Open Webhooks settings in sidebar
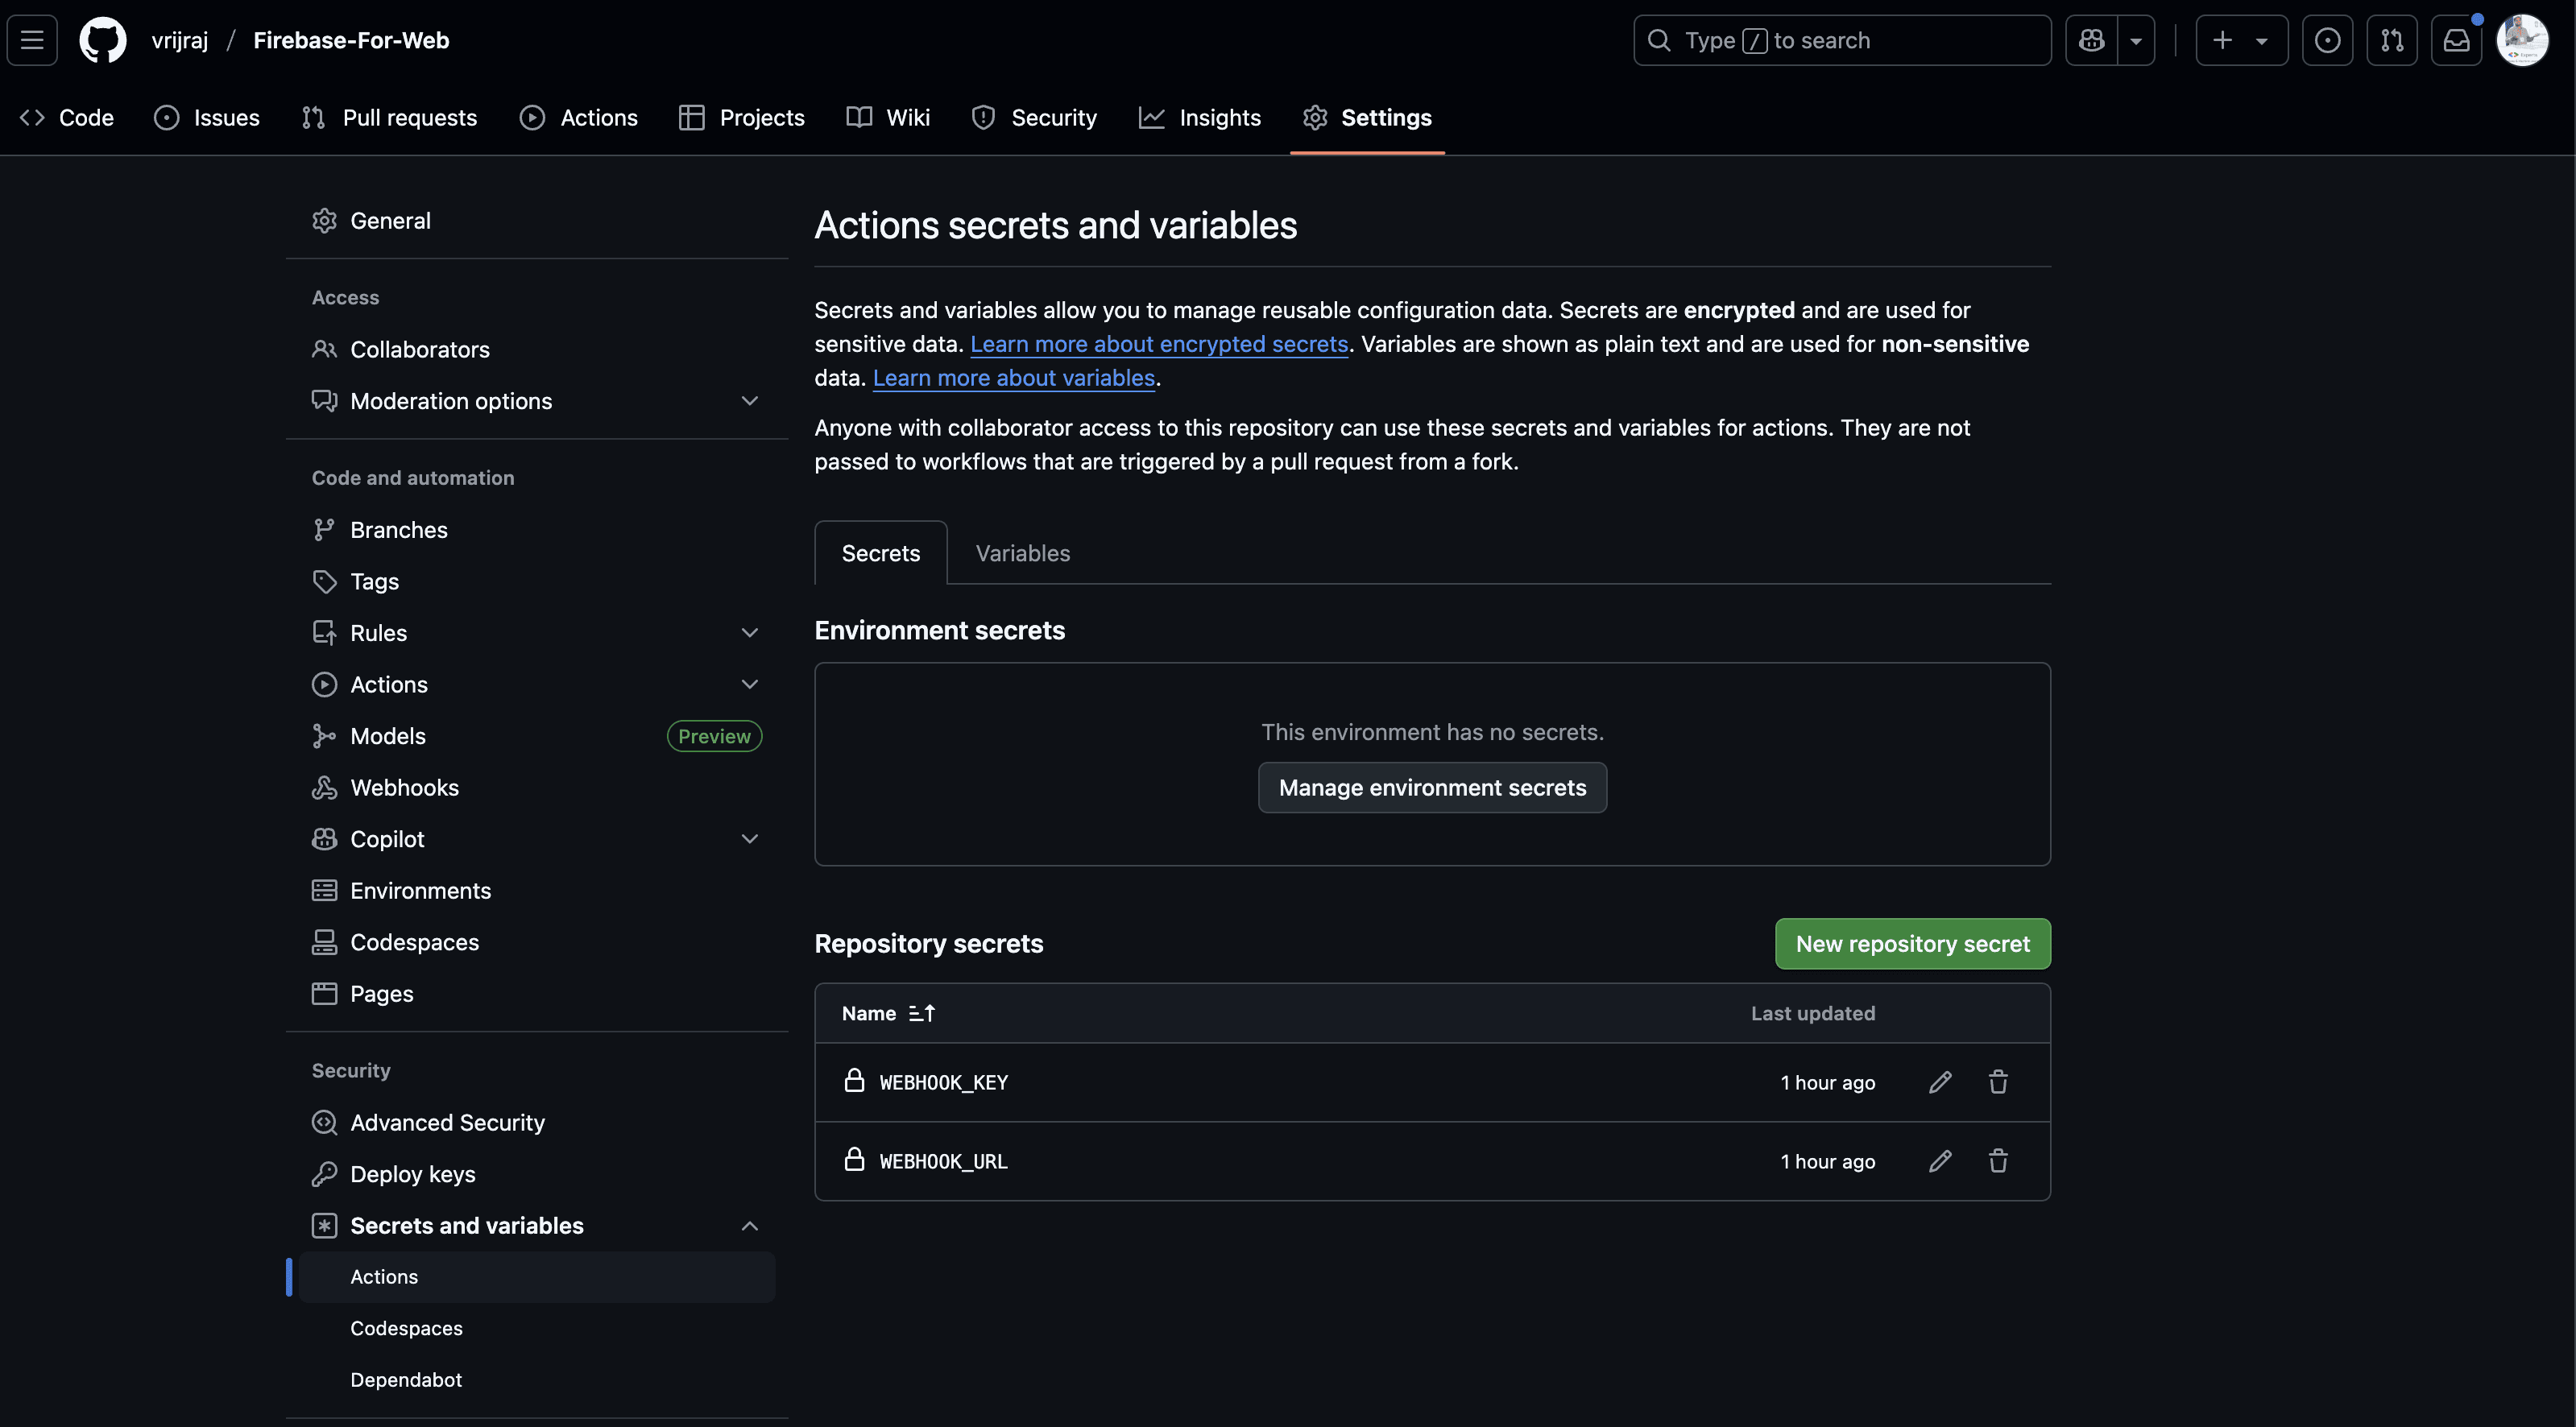This screenshot has height=1427, width=2576. click(x=404, y=788)
